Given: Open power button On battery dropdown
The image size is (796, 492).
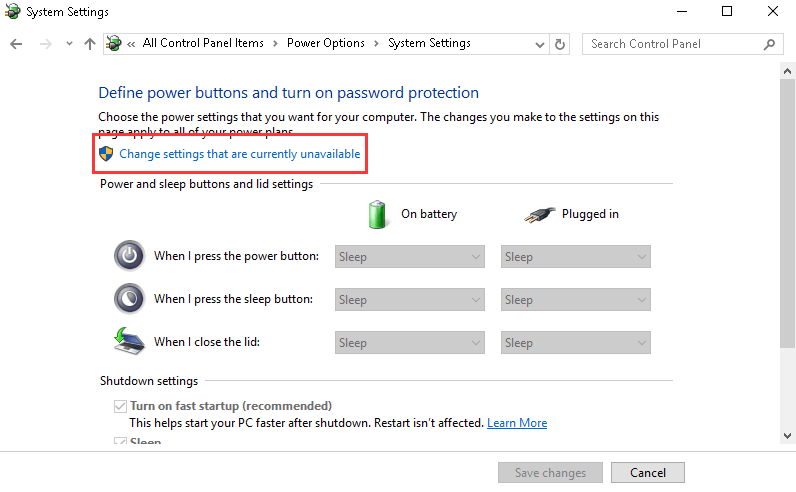Looking at the screenshot, I should tap(410, 257).
